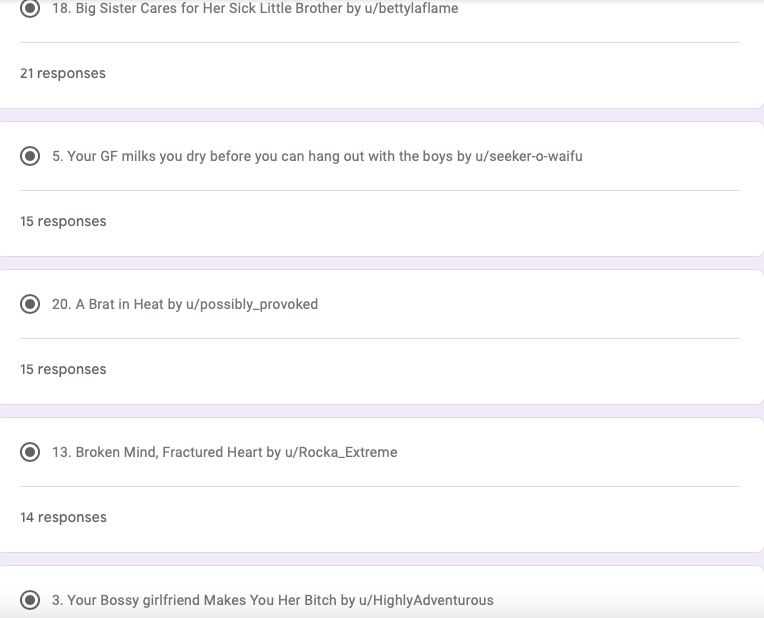Select the radio button for option 18

31,8
